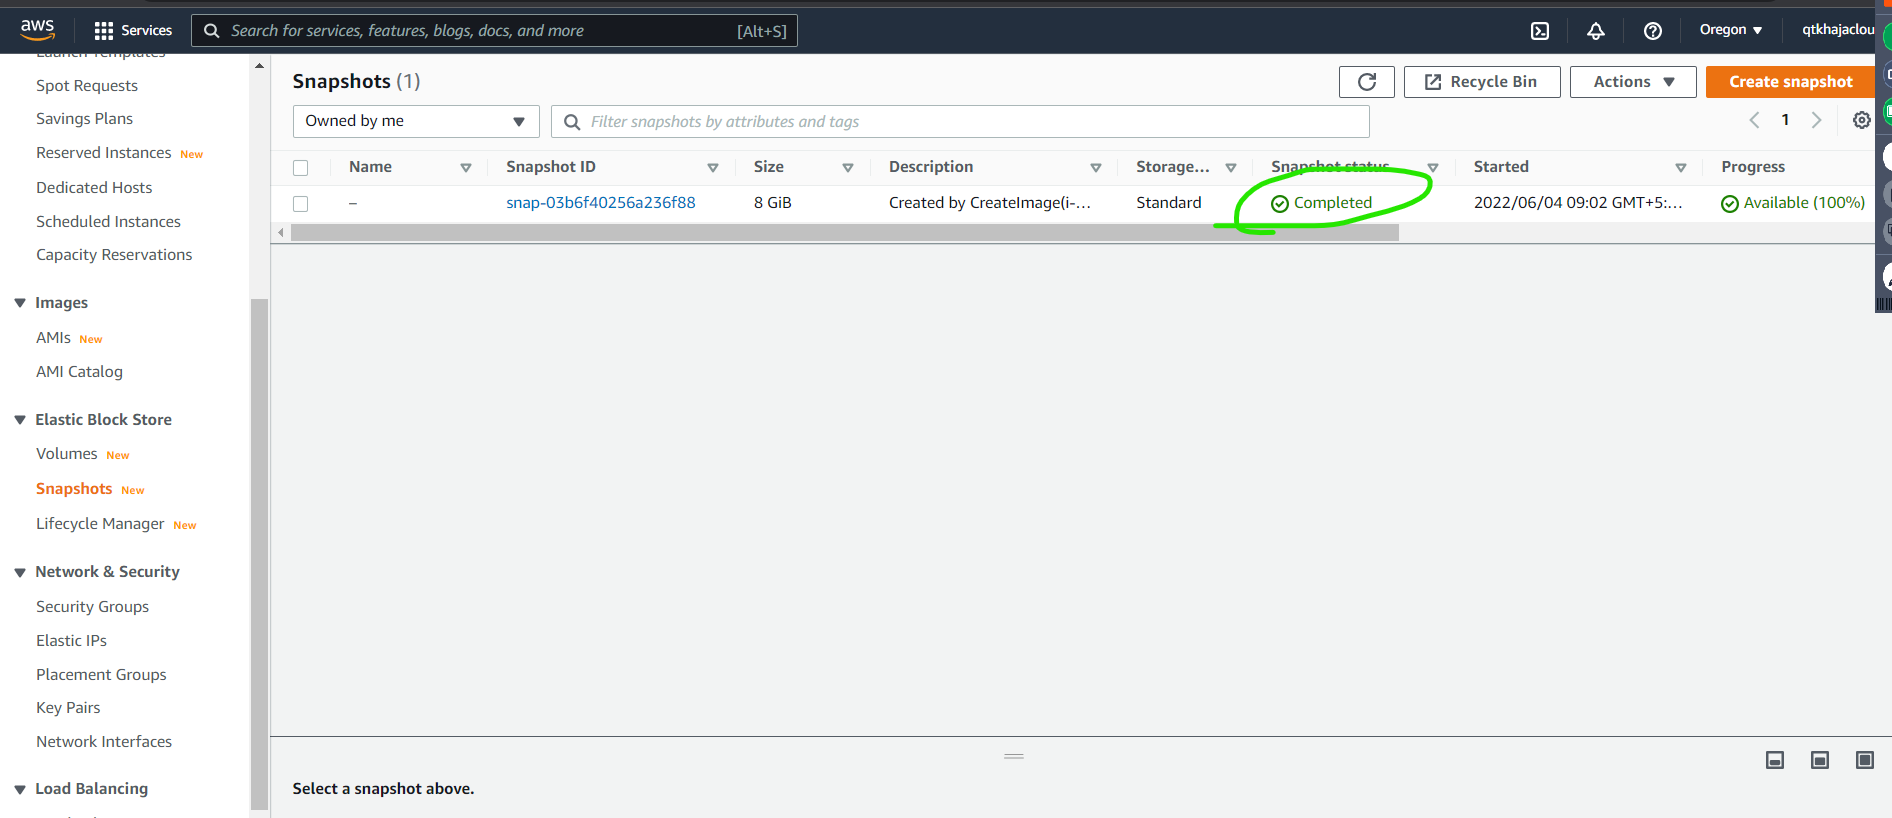Open table preferences gear icon
This screenshot has height=818, width=1892.
coord(1861,121)
